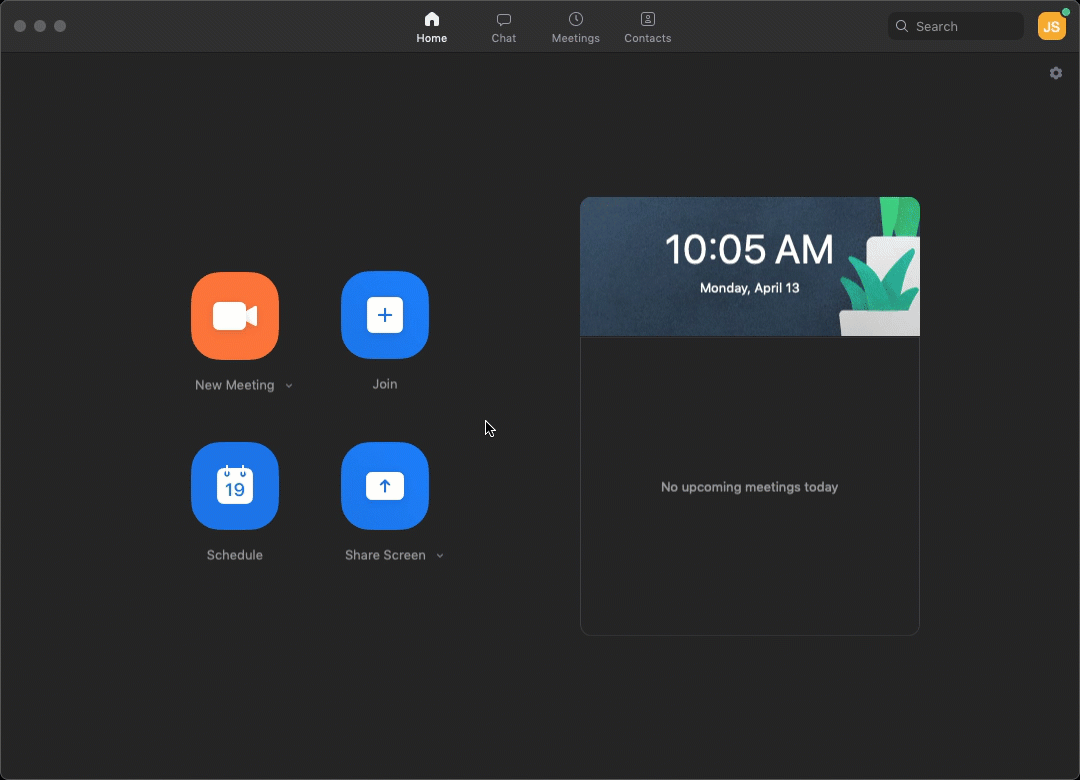1080x780 pixels.
Task: Click the magnifier icon in Search
Action: [x=902, y=27]
